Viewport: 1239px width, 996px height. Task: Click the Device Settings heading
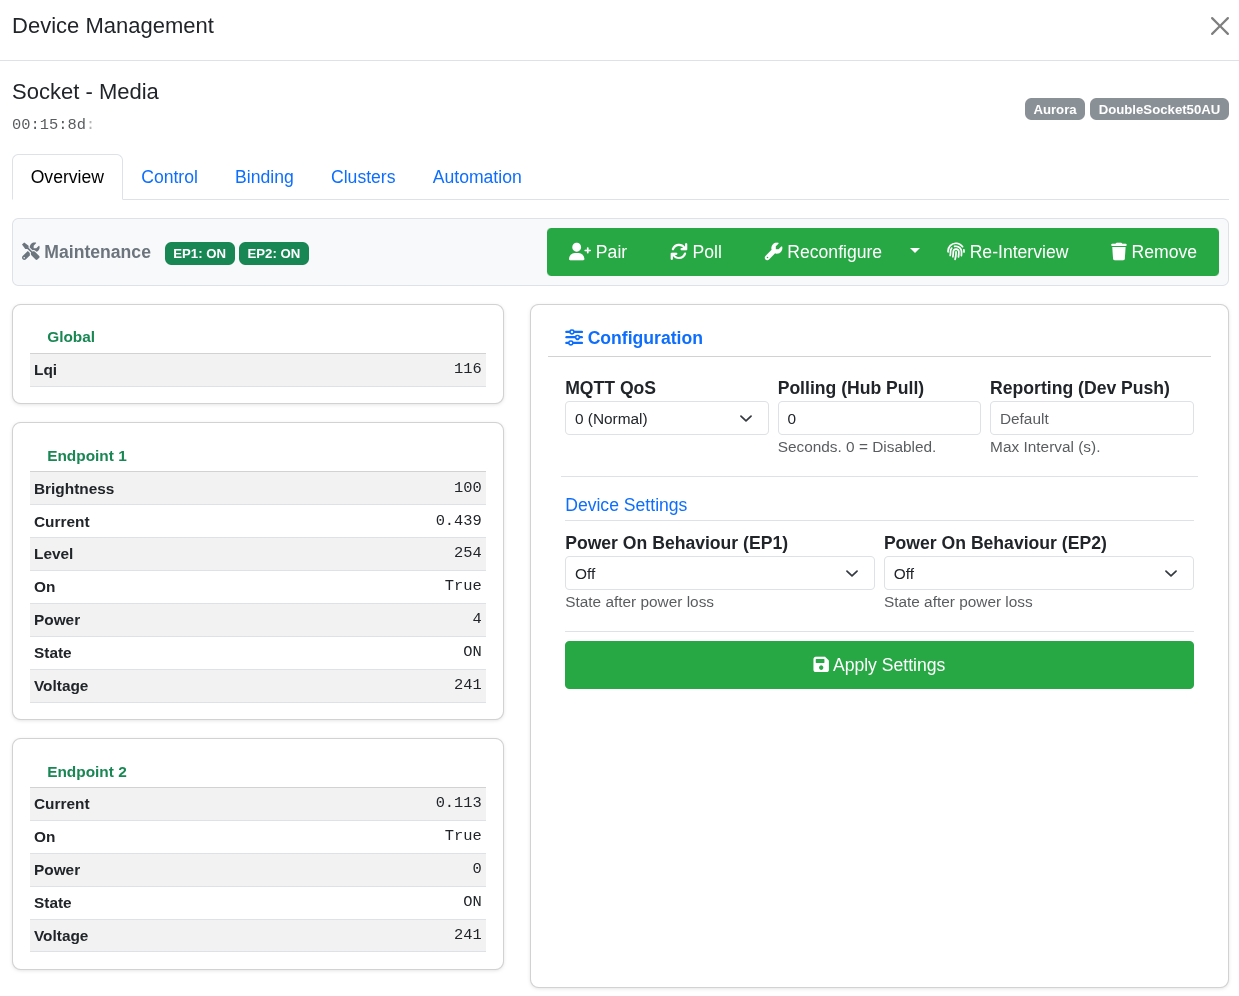tap(626, 505)
